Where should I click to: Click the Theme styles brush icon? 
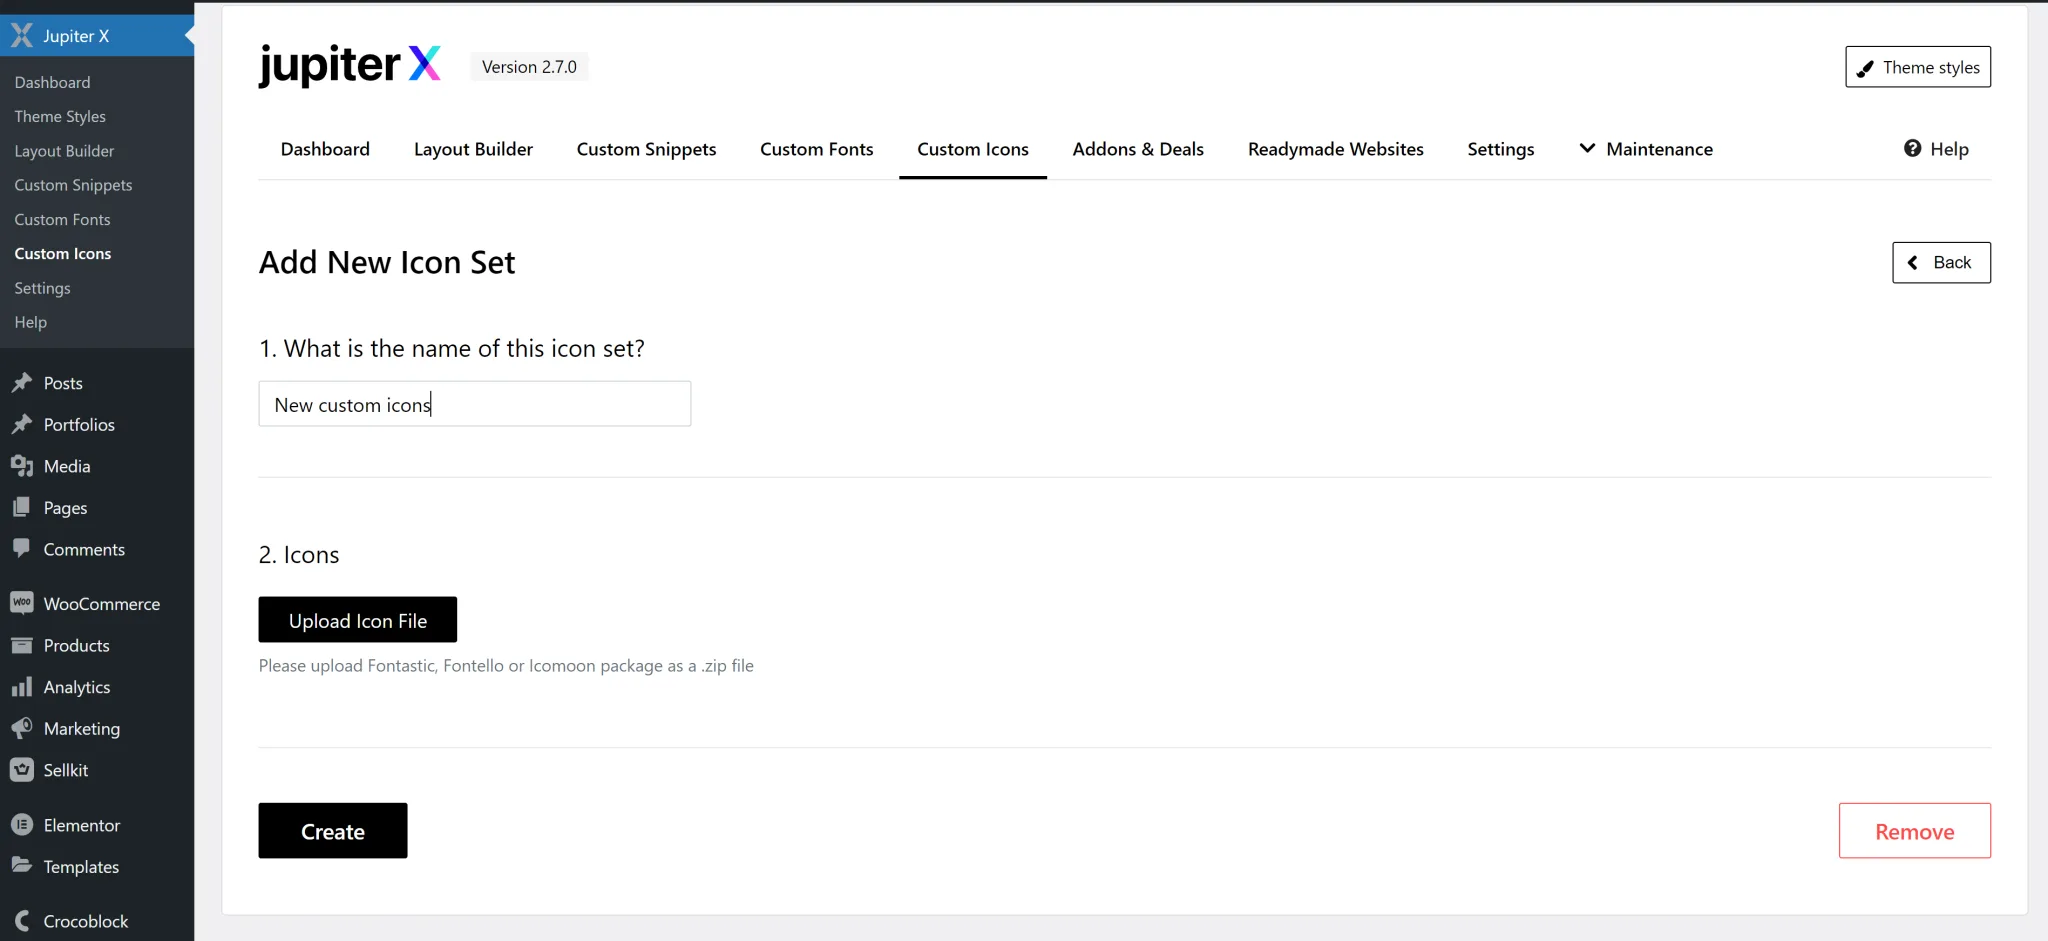click(x=1865, y=68)
